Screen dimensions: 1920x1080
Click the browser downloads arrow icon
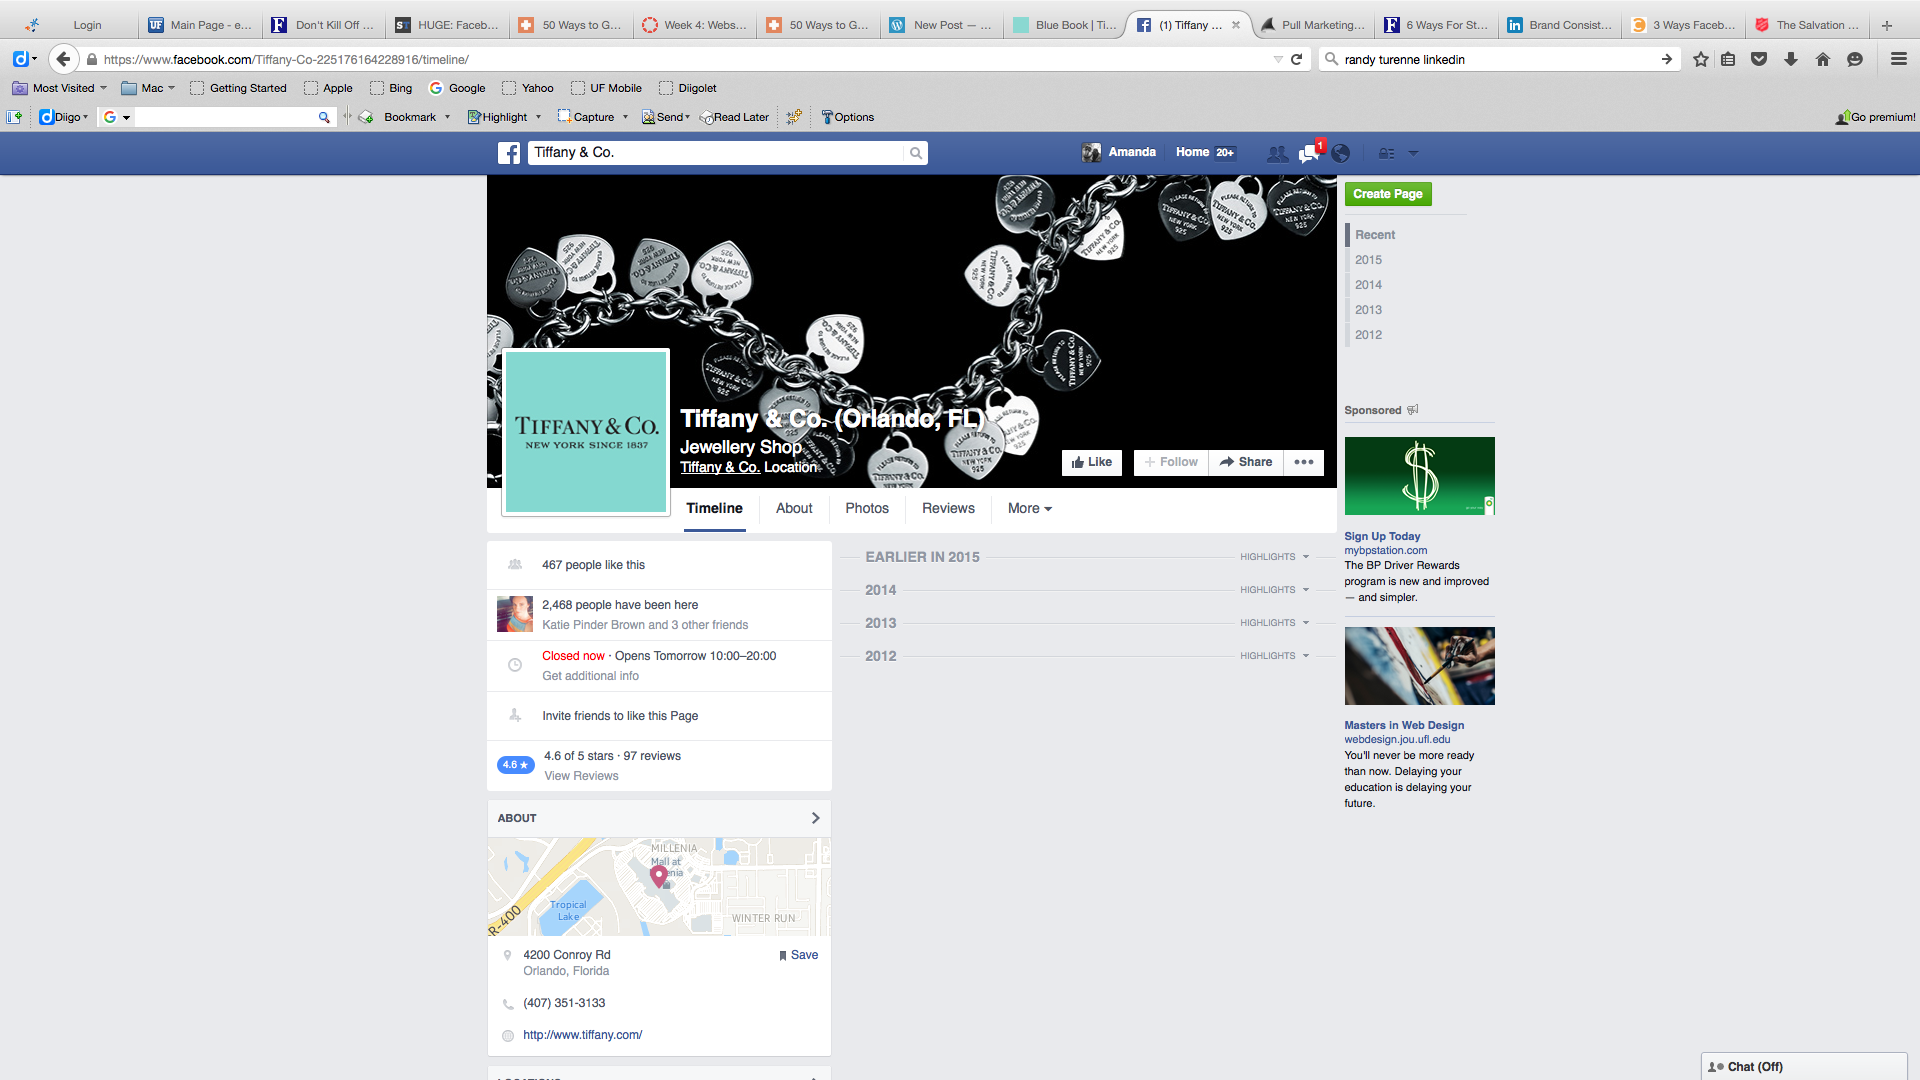click(x=1791, y=59)
